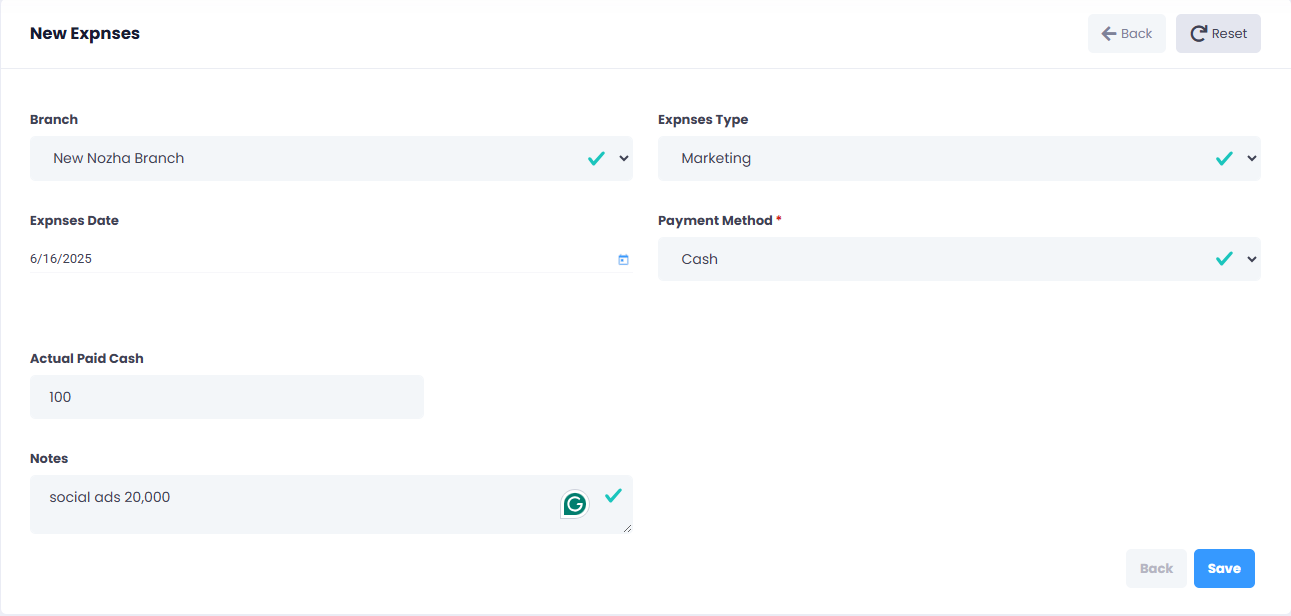Click the Actual Paid Cash label
This screenshot has height=616, width=1291.
pos(87,358)
